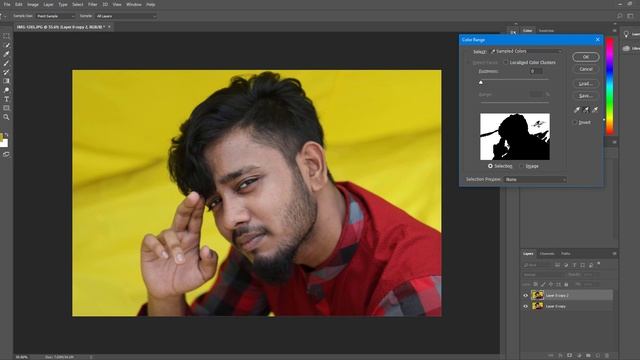Viewport: 640px width, 360px height.
Task: Create a new group folder icon
Action: click(588, 356)
